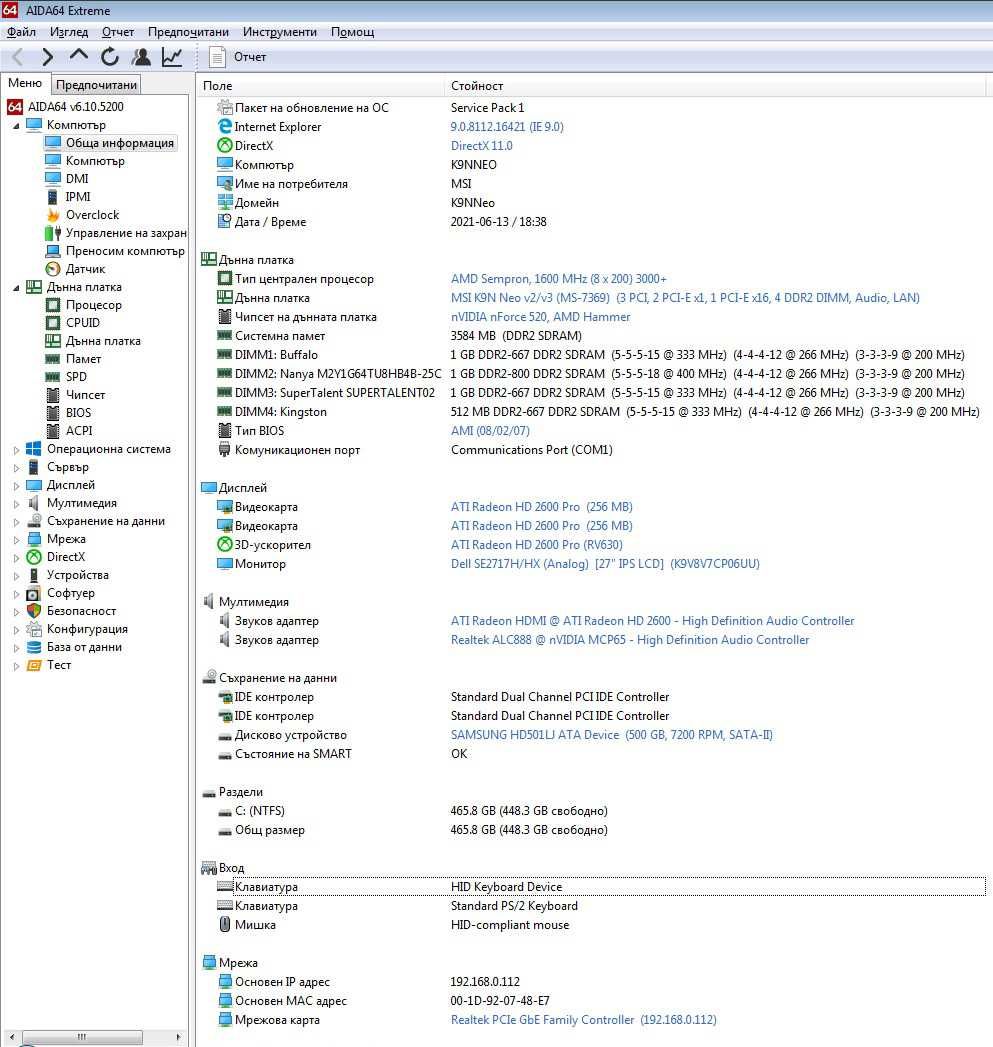
Task: Click sidebar scrollbar right arrow
Action: 178,1037
